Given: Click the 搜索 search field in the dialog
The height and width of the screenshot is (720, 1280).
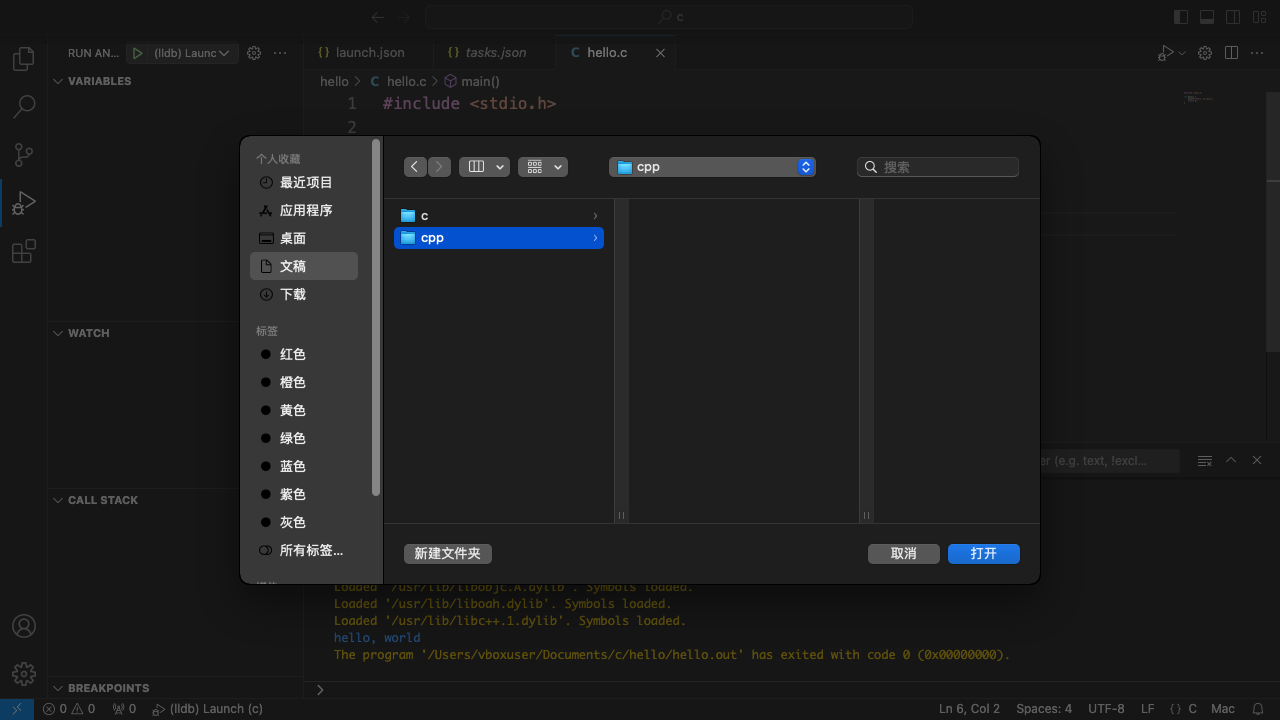Looking at the screenshot, I should 938,167.
